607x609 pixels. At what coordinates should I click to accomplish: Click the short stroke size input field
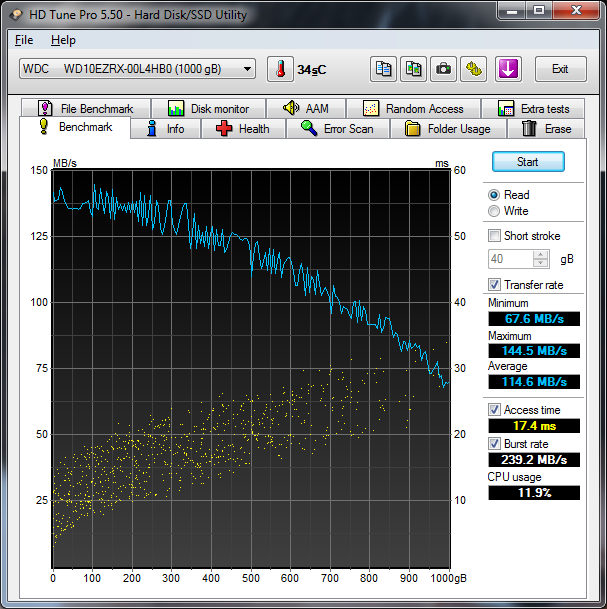510,259
